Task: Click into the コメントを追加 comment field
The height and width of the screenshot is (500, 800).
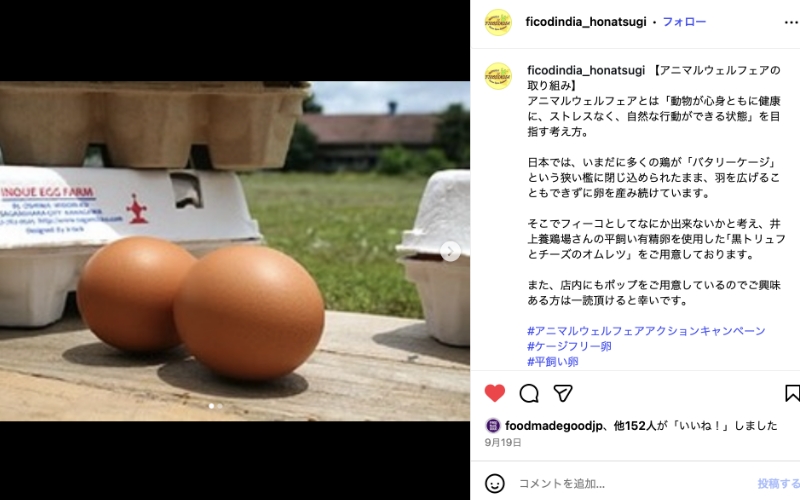Action: tap(633, 483)
